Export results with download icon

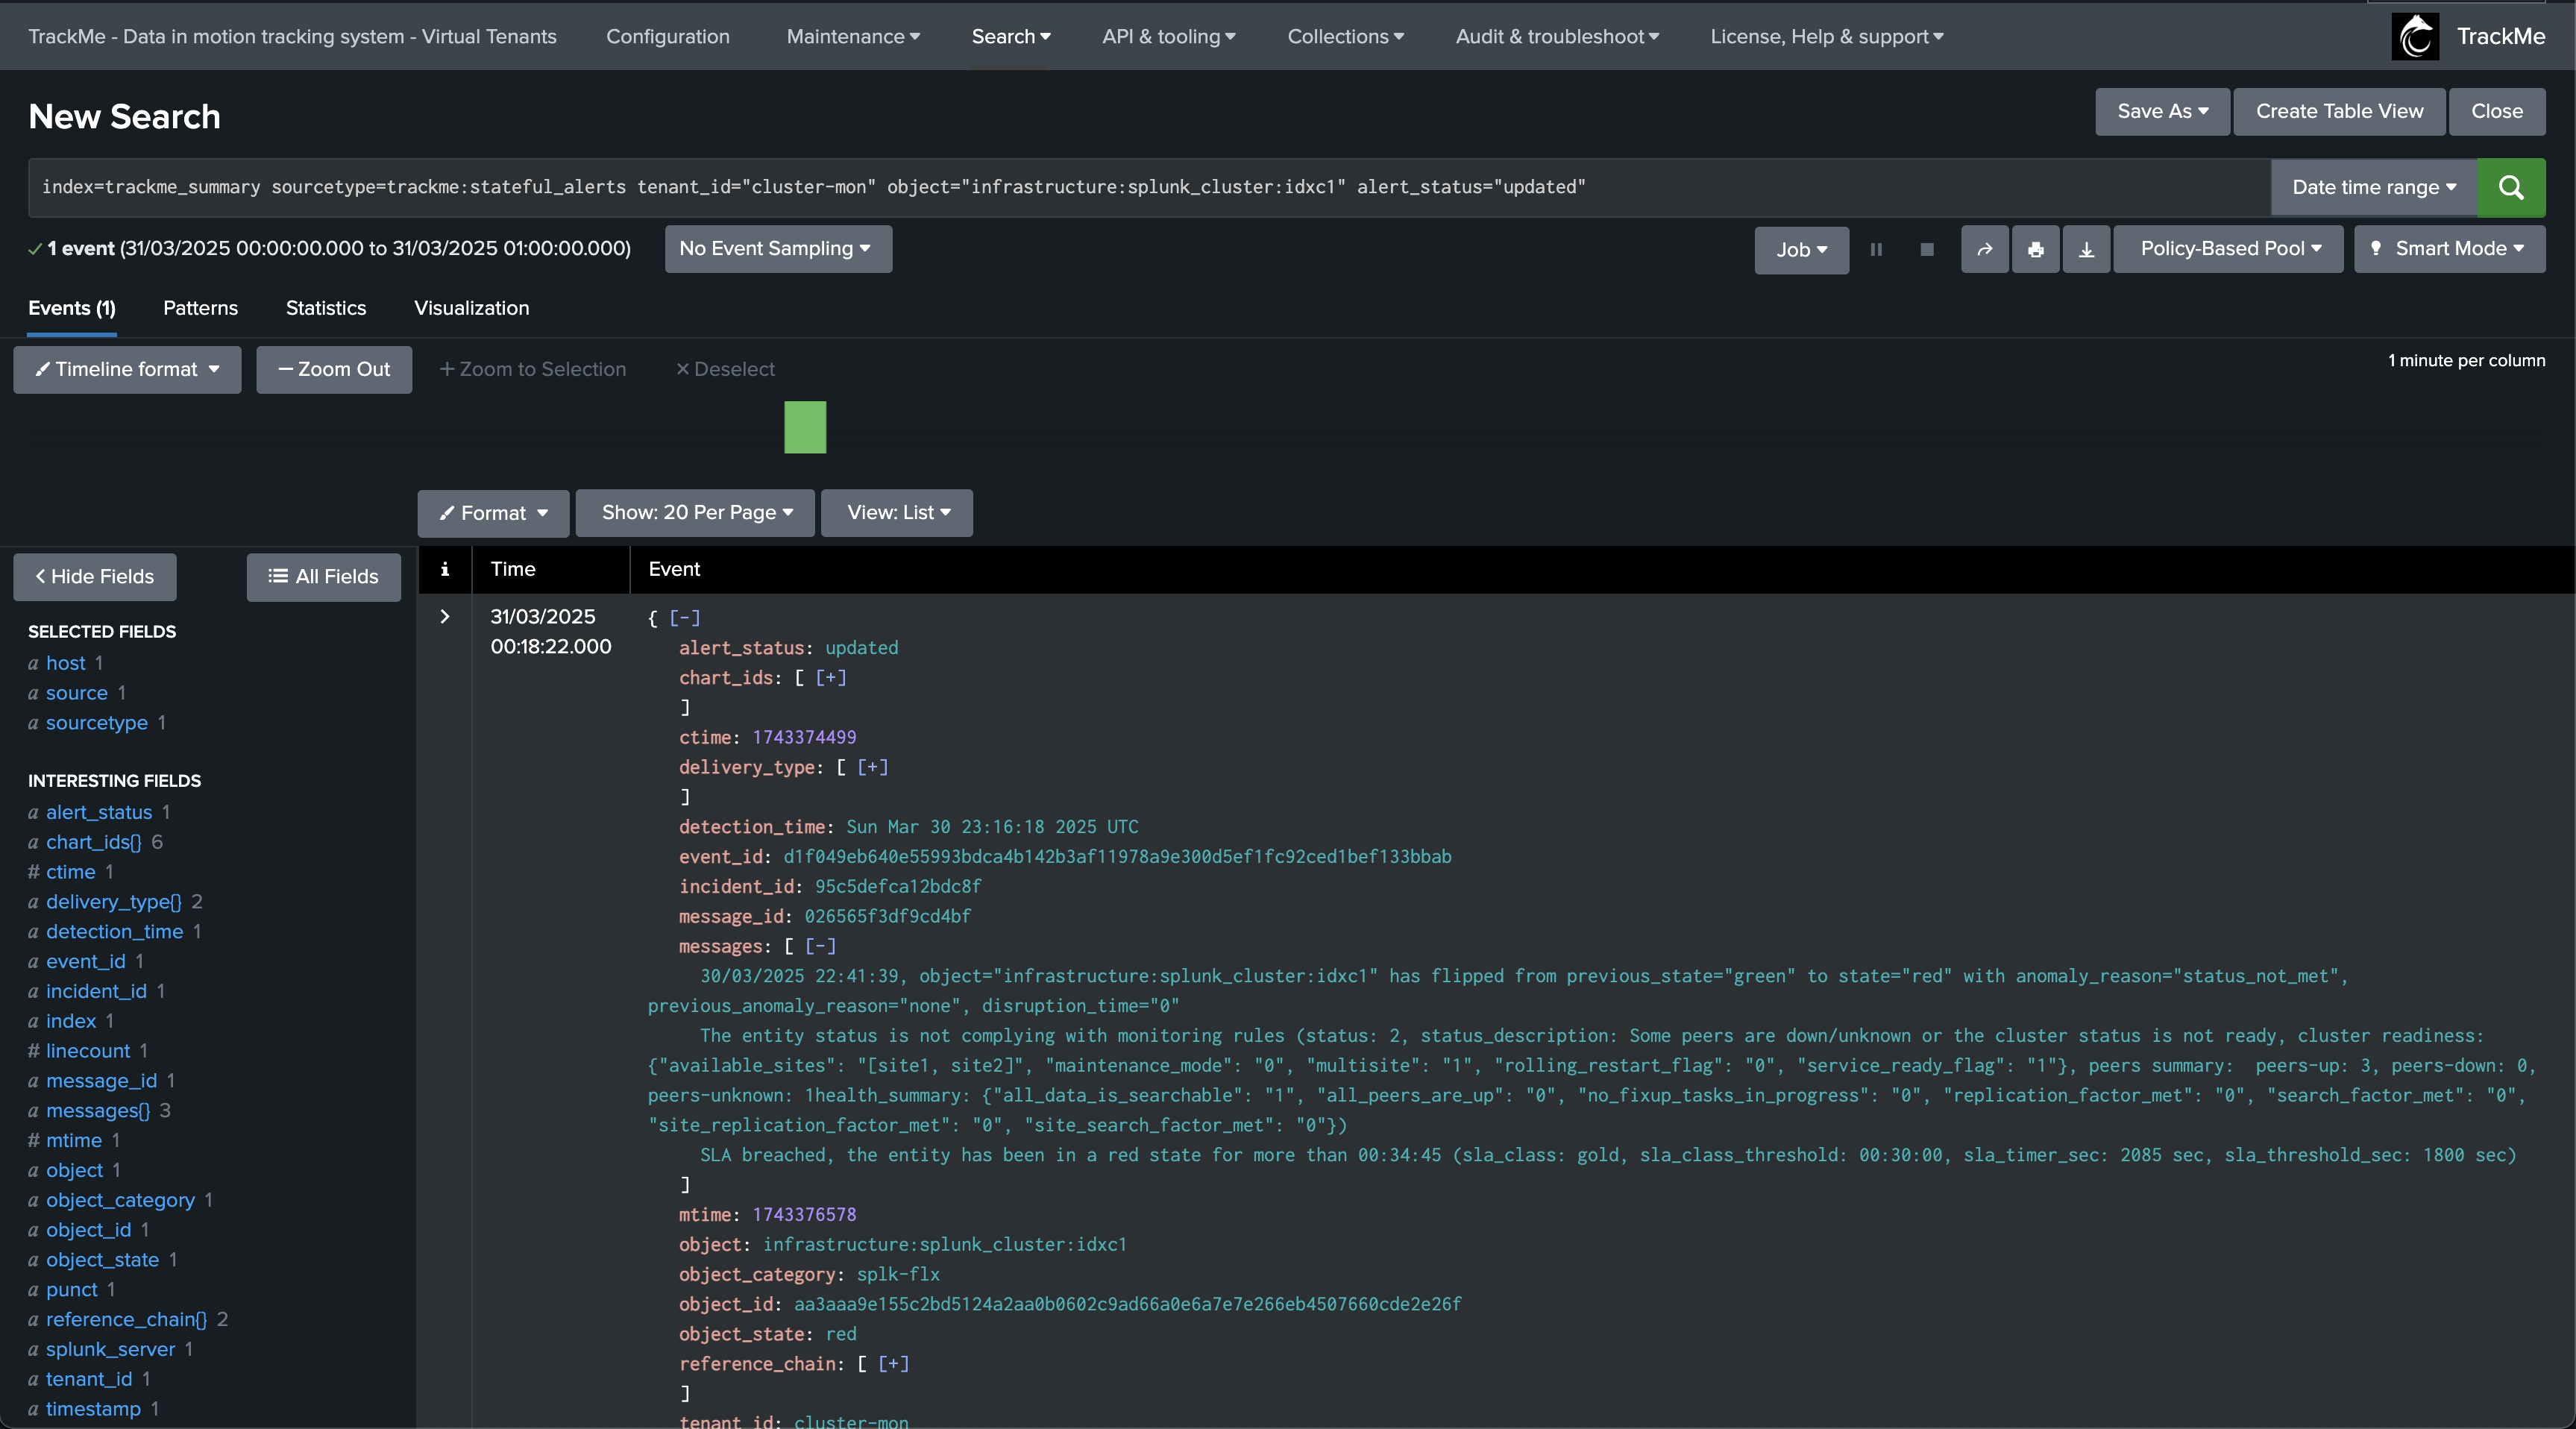(x=2087, y=249)
